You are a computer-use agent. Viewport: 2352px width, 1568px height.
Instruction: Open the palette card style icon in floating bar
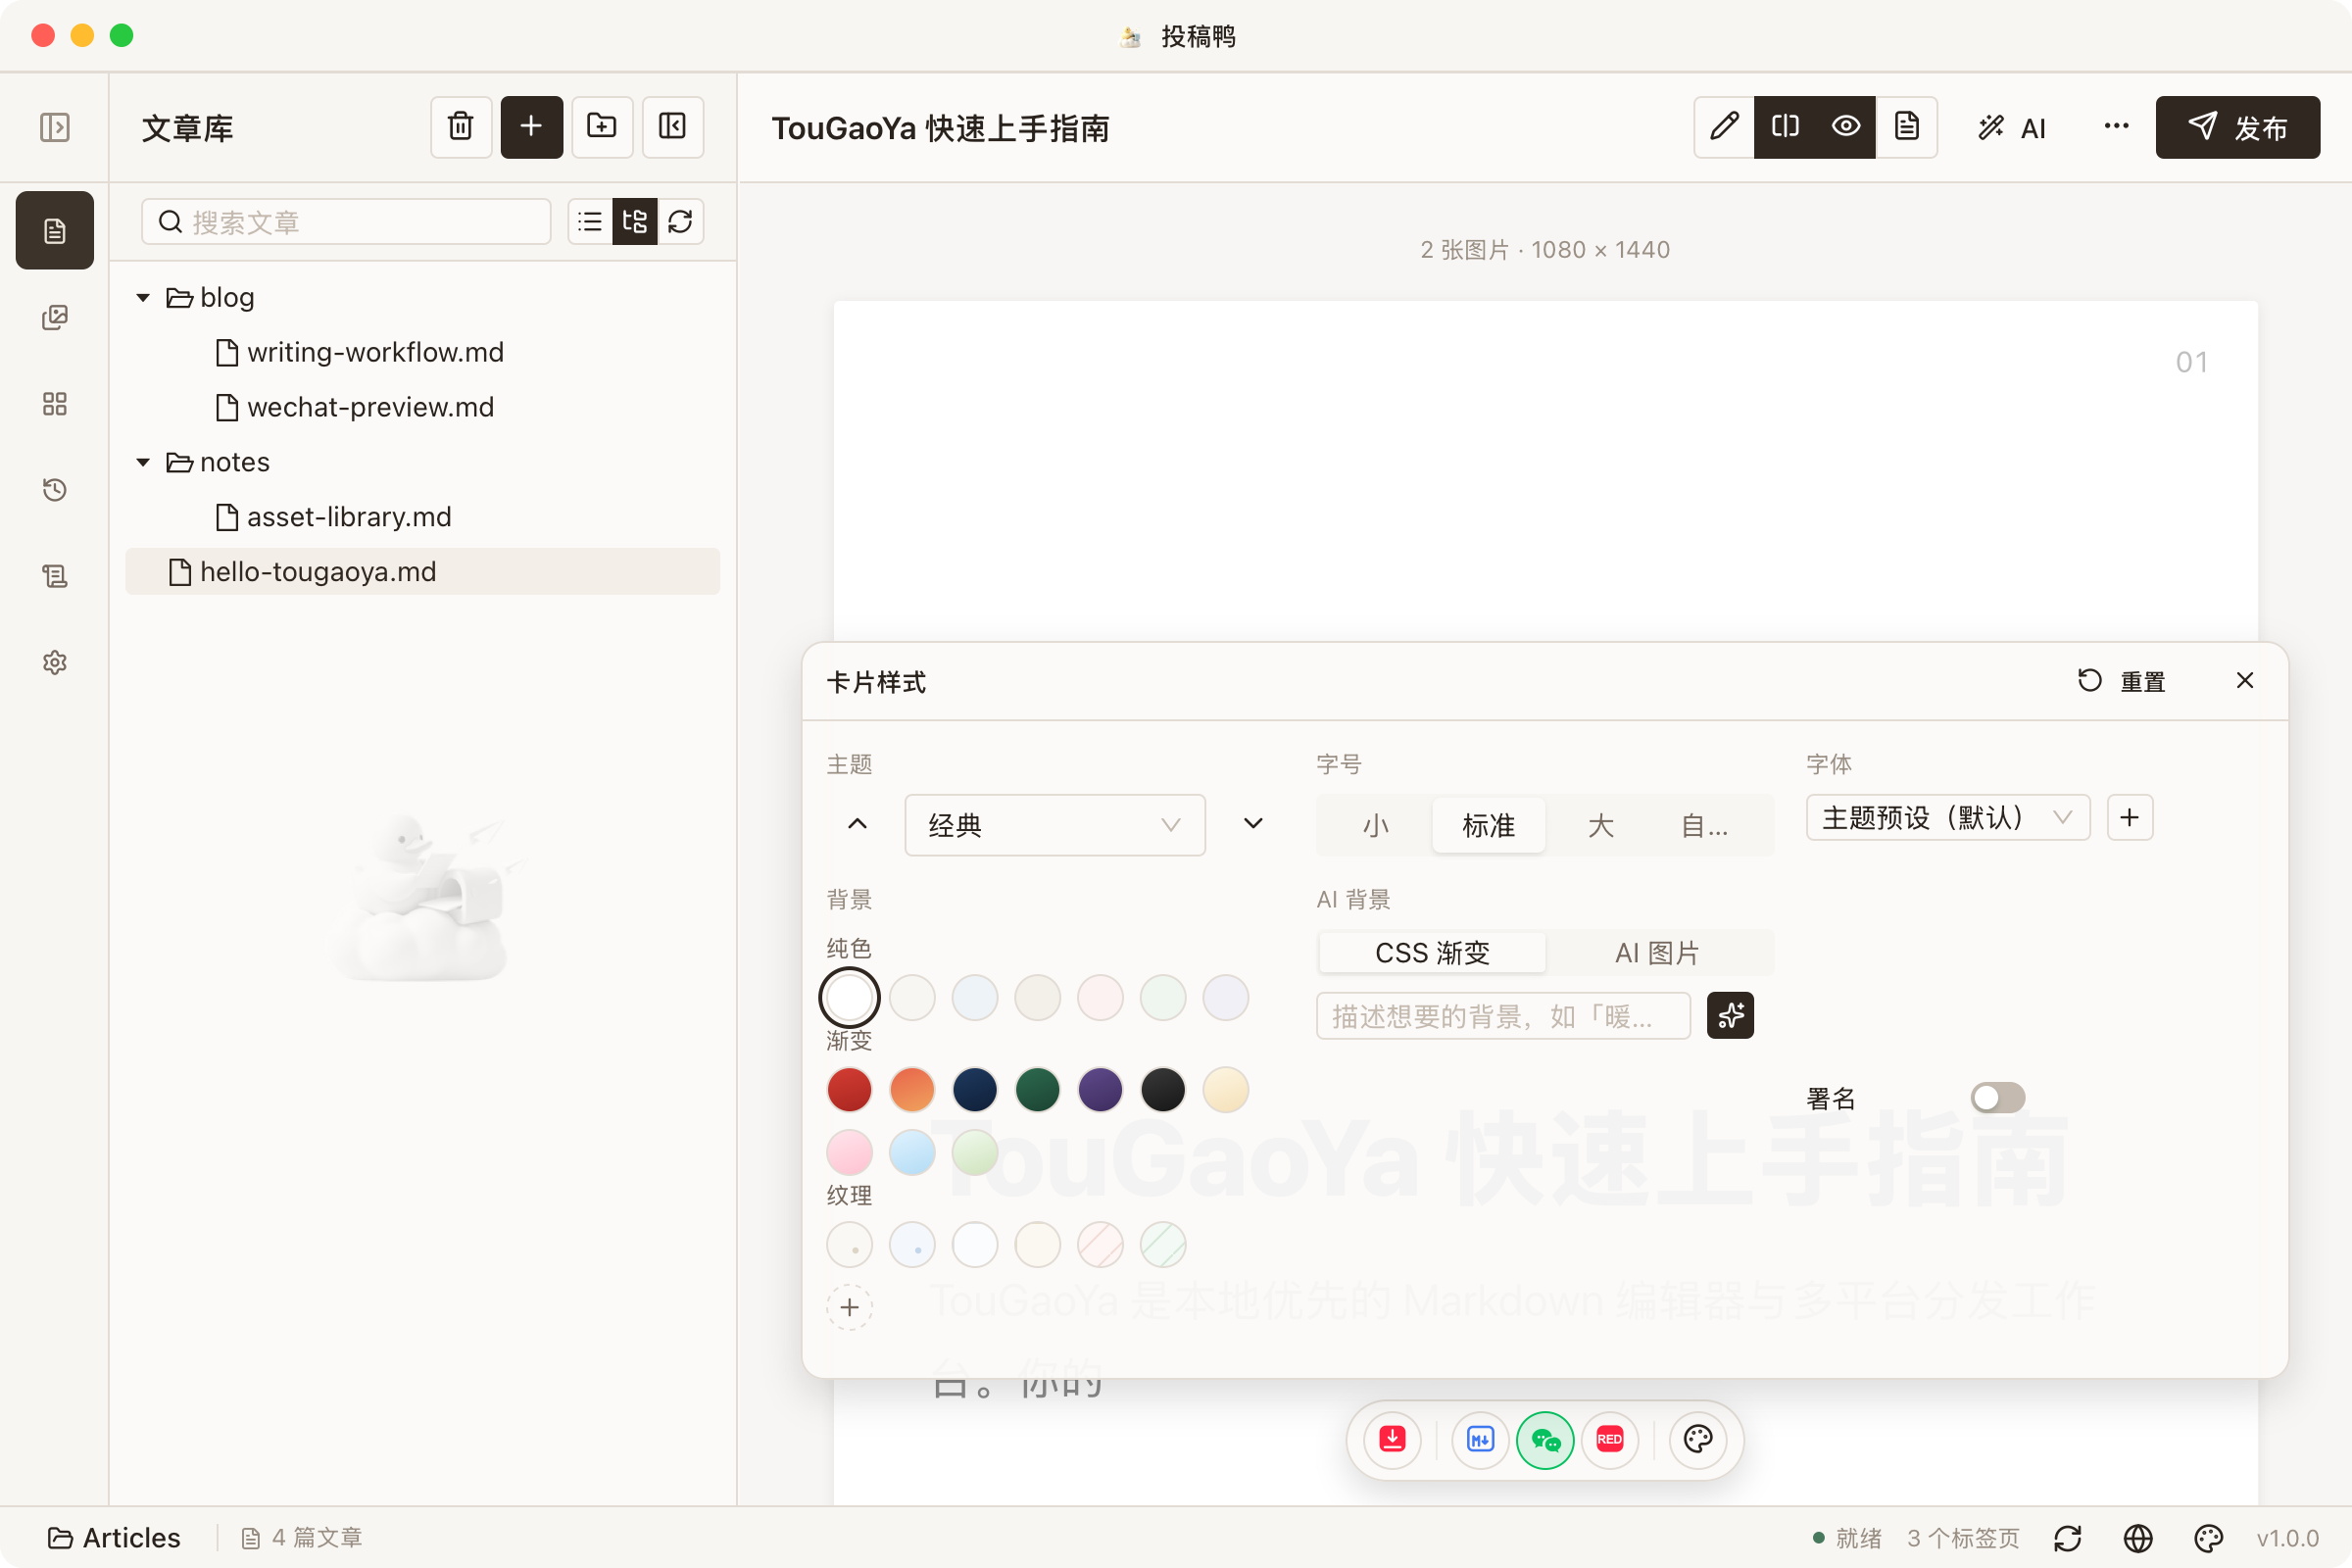[x=1698, y=1439]
